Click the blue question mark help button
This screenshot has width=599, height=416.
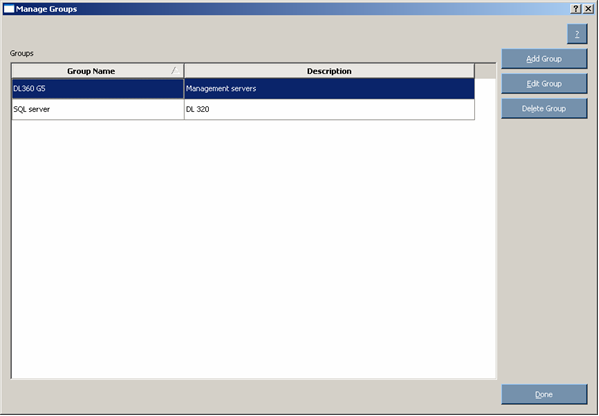pos(577,34)
